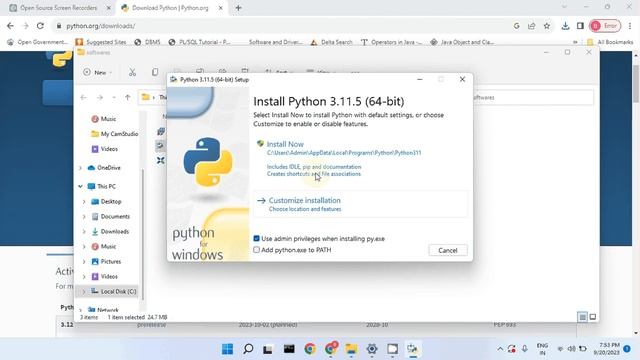
Task: Toggle Chrome side panel icon
Action: pos(580,26)
